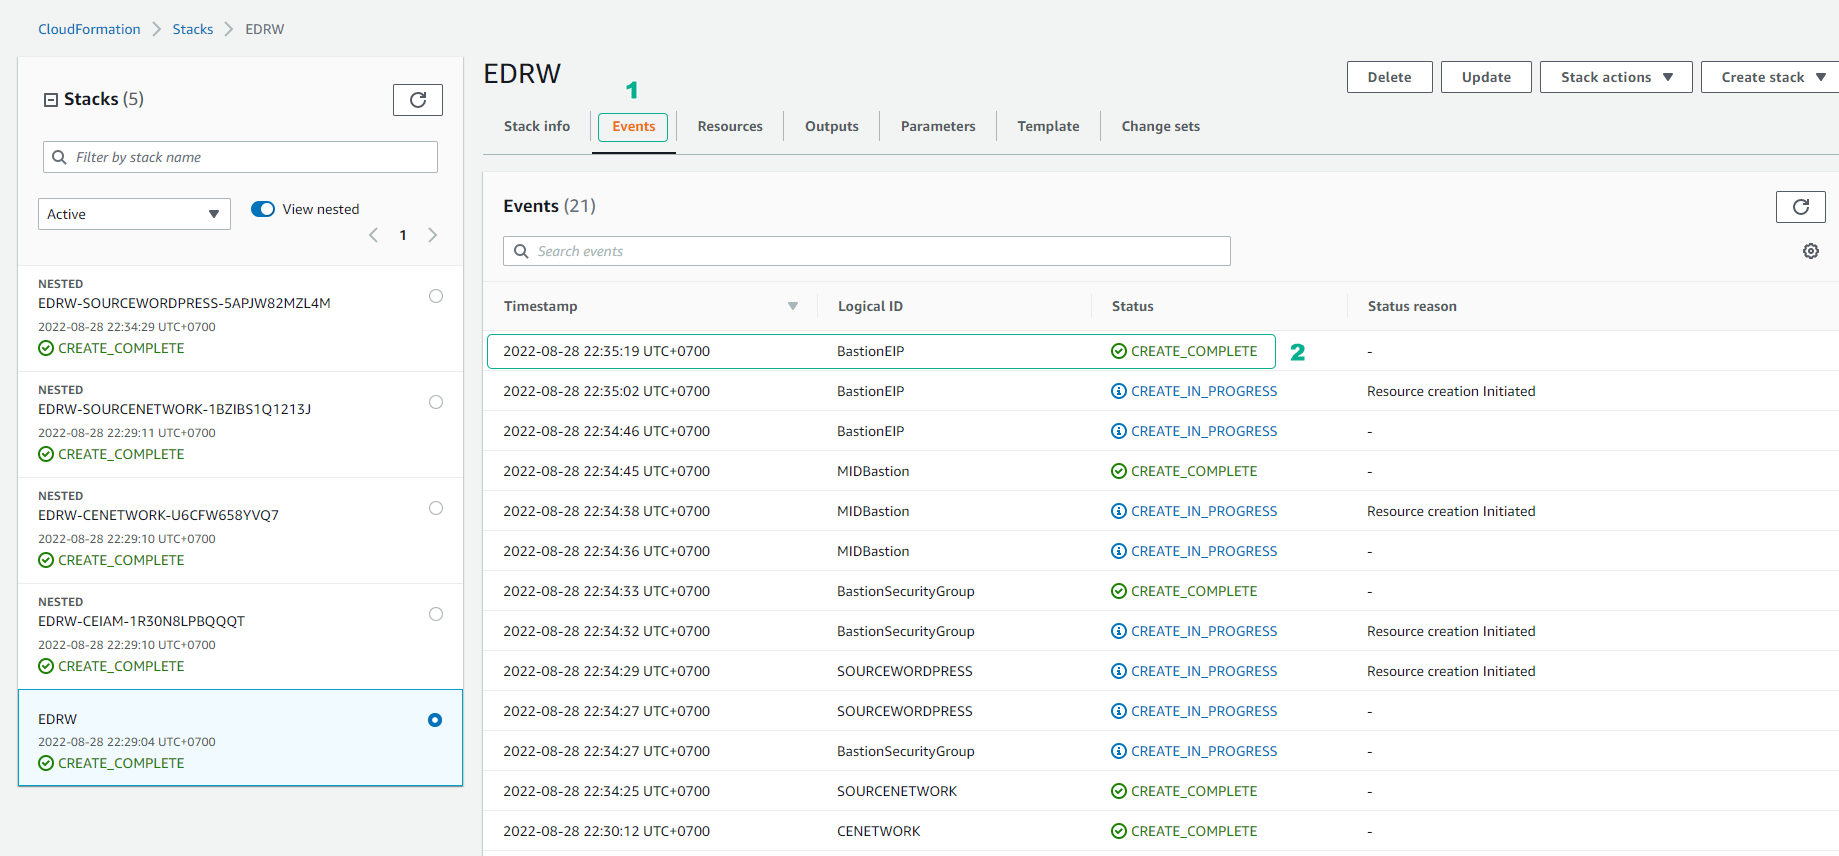Click the Filter by stack name field
This screenshot has width=1839, height=856.
[x=240, y=157]
